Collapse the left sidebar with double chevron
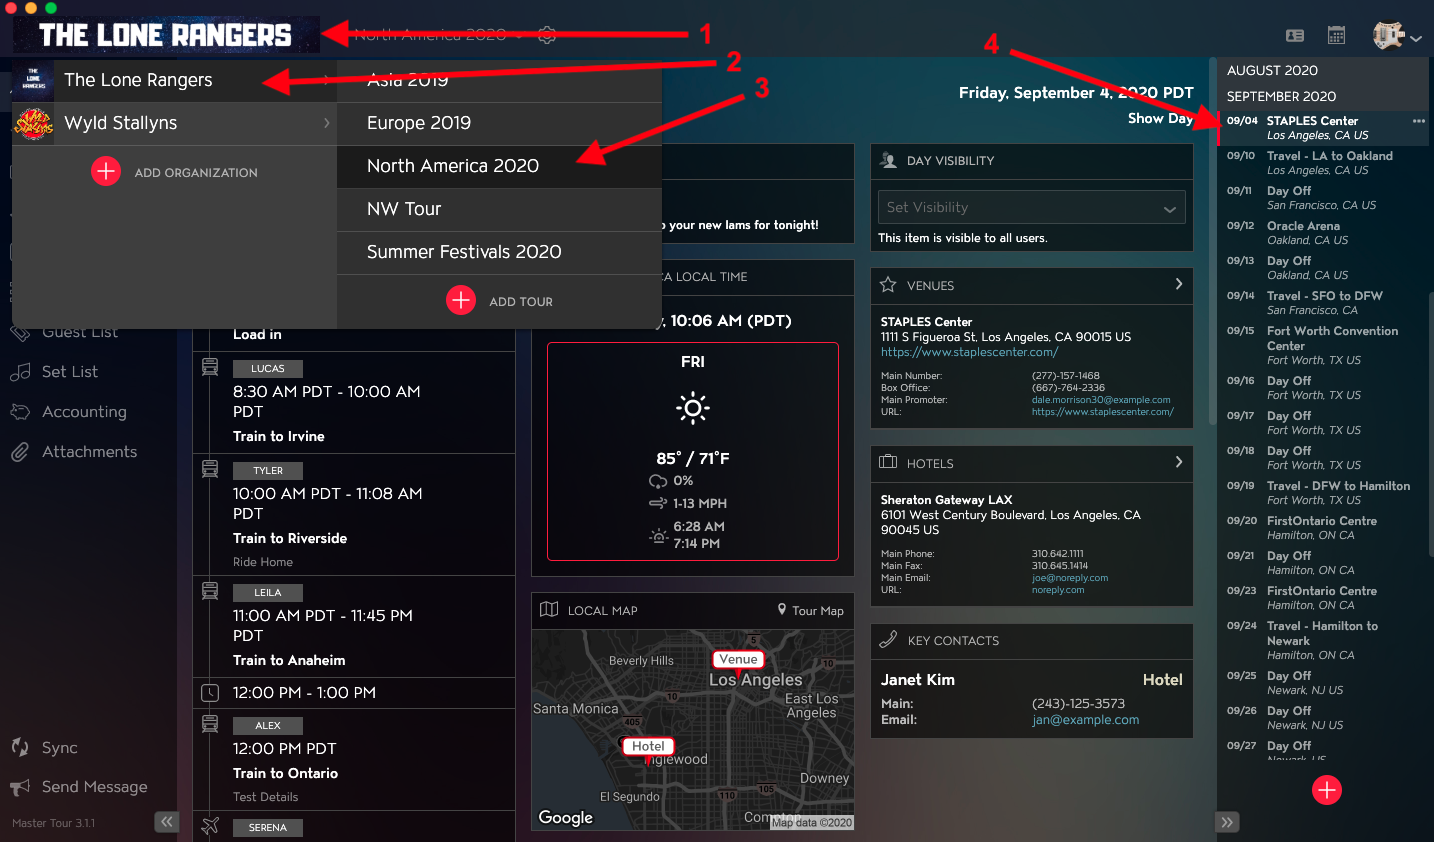 point(167,822)
